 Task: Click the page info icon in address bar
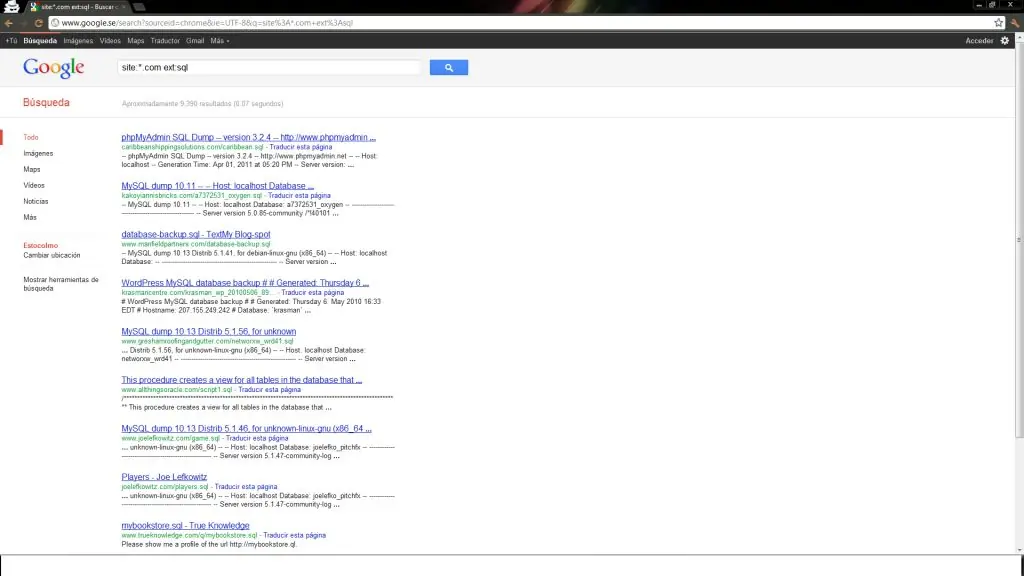(55, 23)
